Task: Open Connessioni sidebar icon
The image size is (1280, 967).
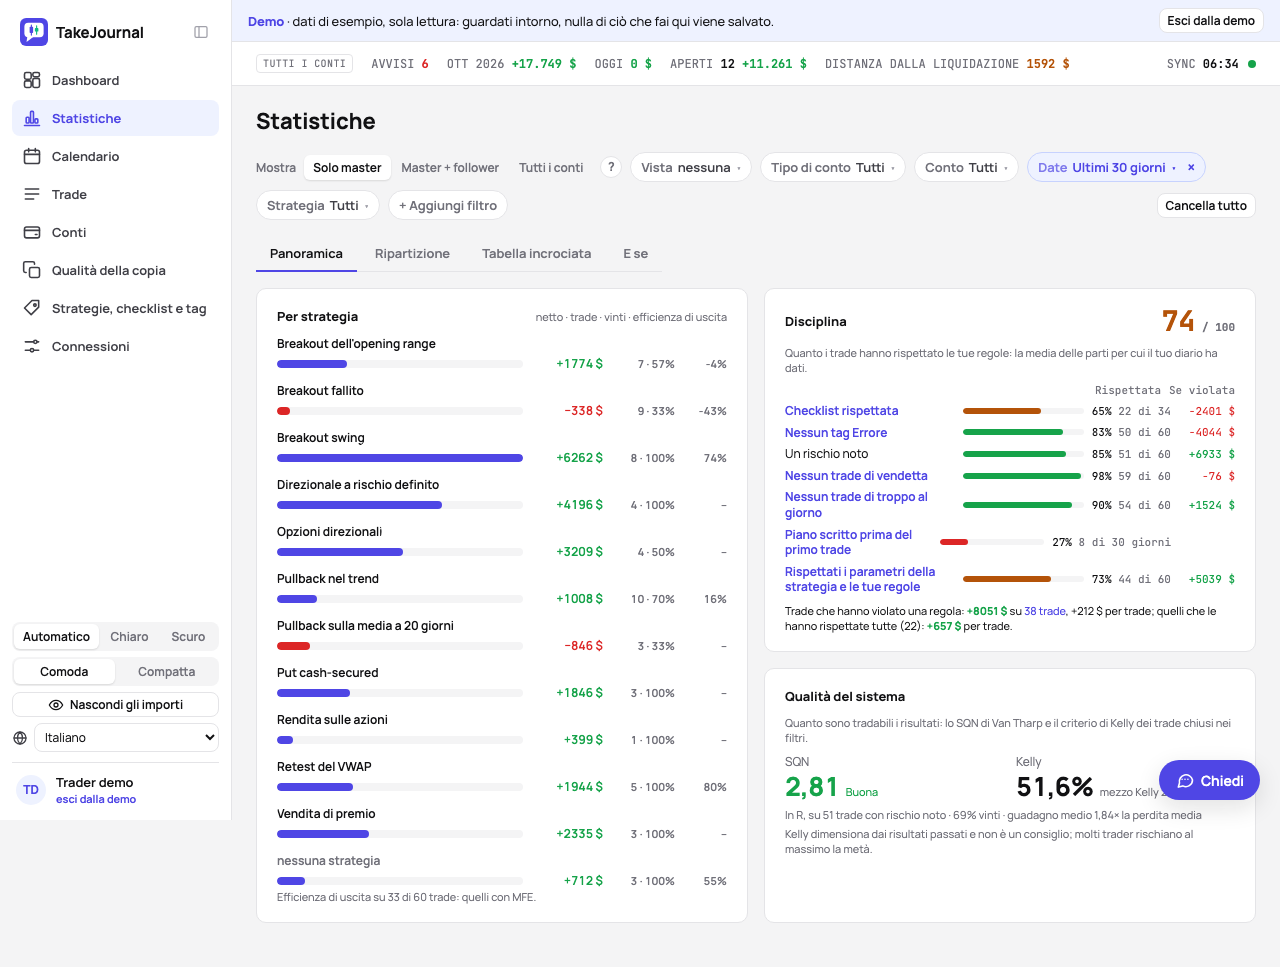Action: 32,346
